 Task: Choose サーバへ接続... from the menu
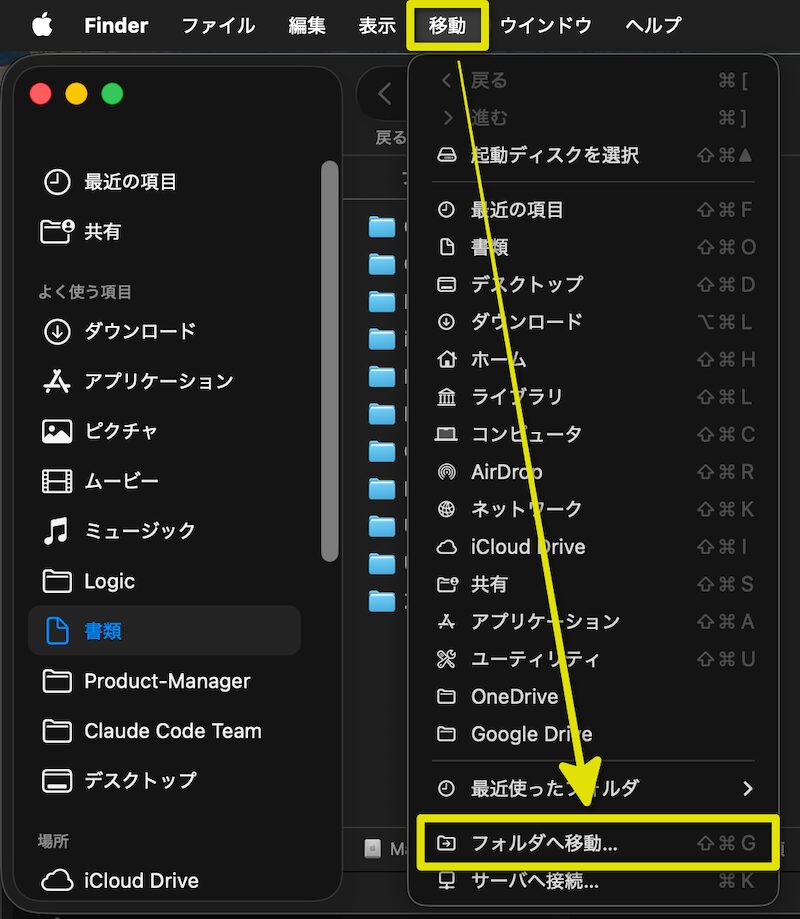593,880
